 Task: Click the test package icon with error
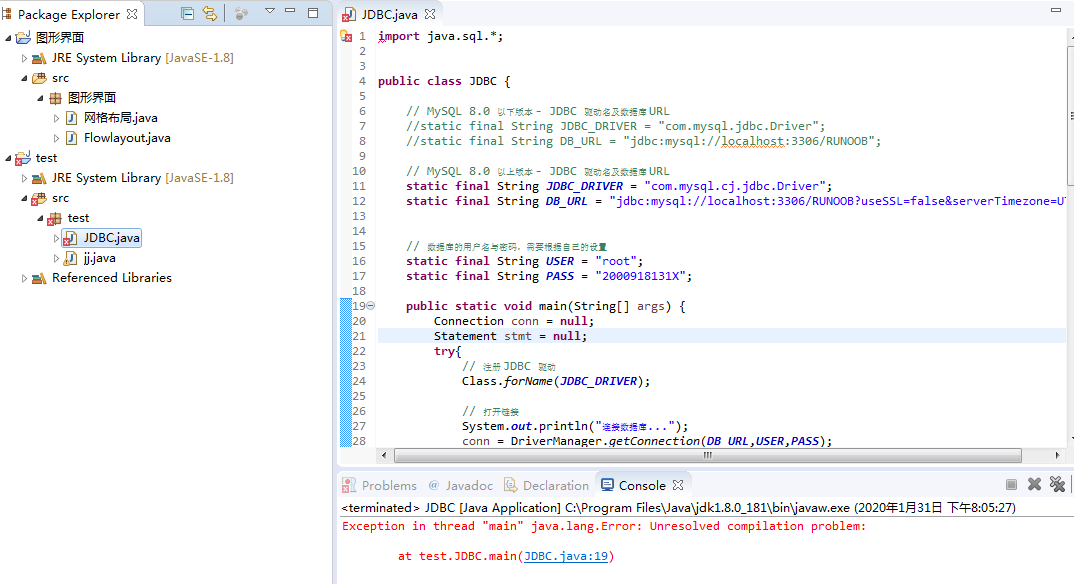pos(55,218)
